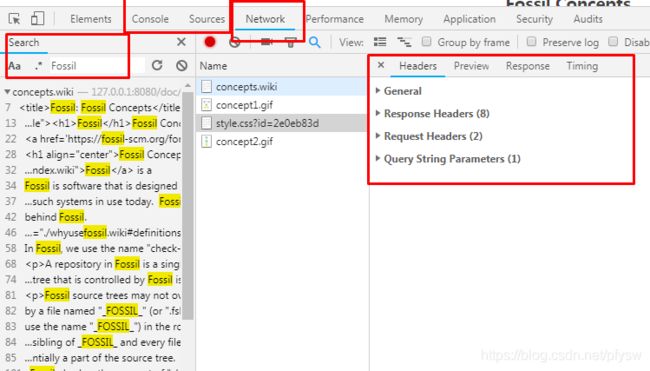Toggle the device toolbar icon
Image resolution: width=650 pixels, height=371 pixels.
click(x=37, y=19)
